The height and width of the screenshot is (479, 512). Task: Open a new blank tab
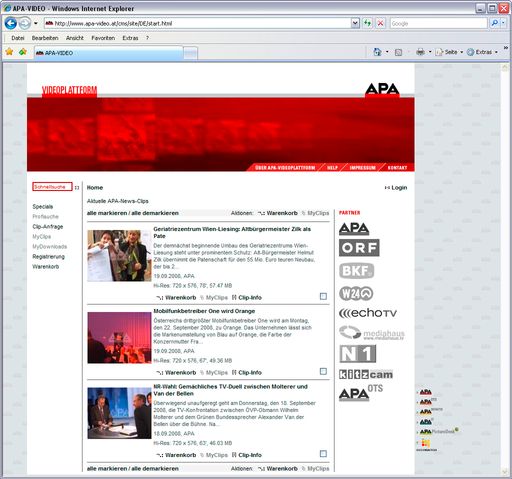(x=190, y=53)
